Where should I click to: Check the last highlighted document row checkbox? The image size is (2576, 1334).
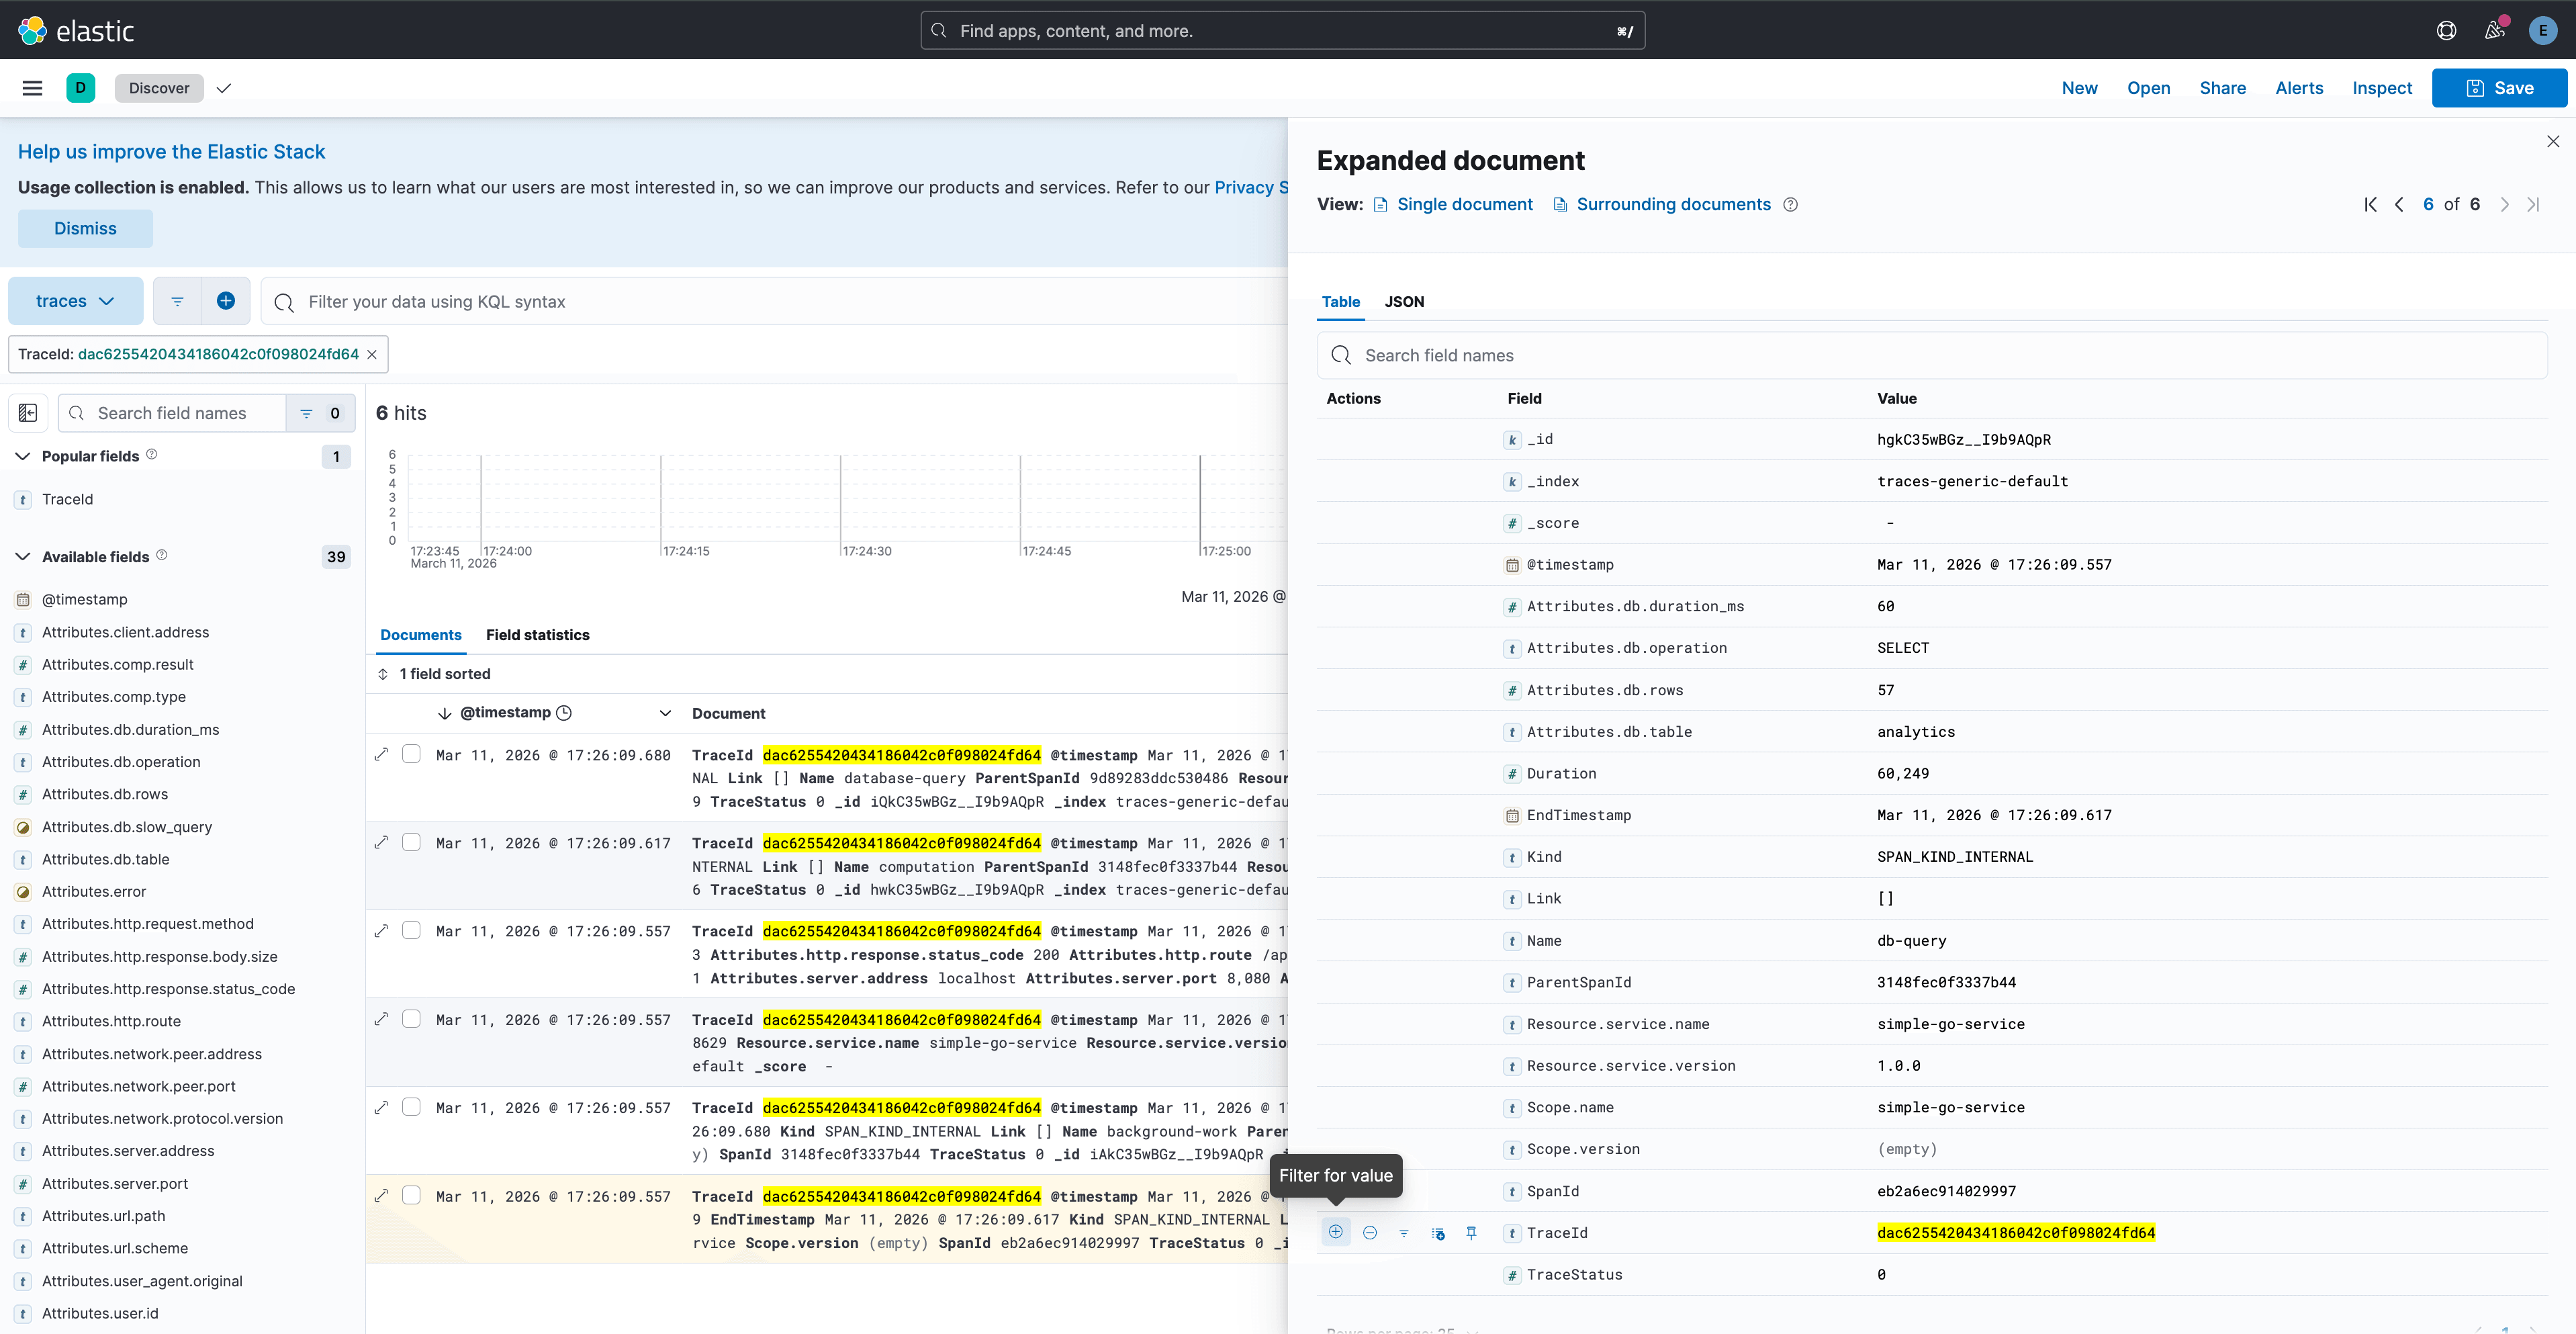pos(411,1195)
